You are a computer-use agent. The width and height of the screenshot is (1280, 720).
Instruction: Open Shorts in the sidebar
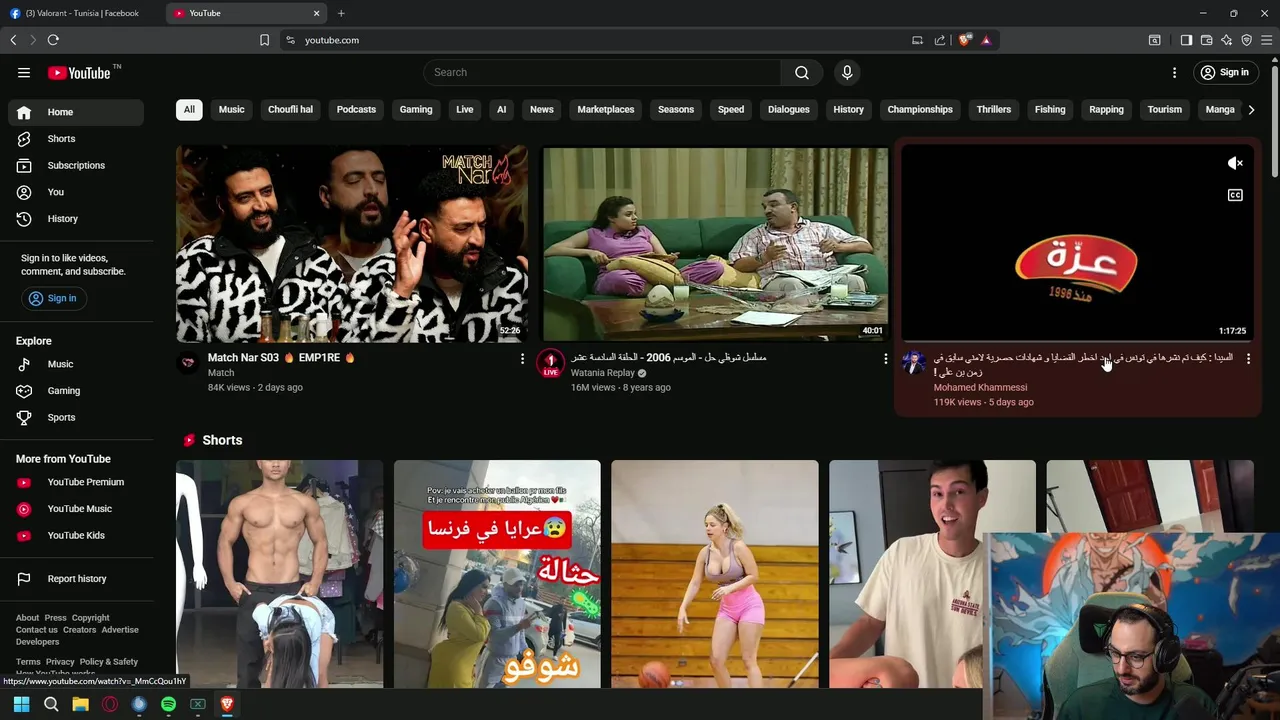click(x=76, y=139)
